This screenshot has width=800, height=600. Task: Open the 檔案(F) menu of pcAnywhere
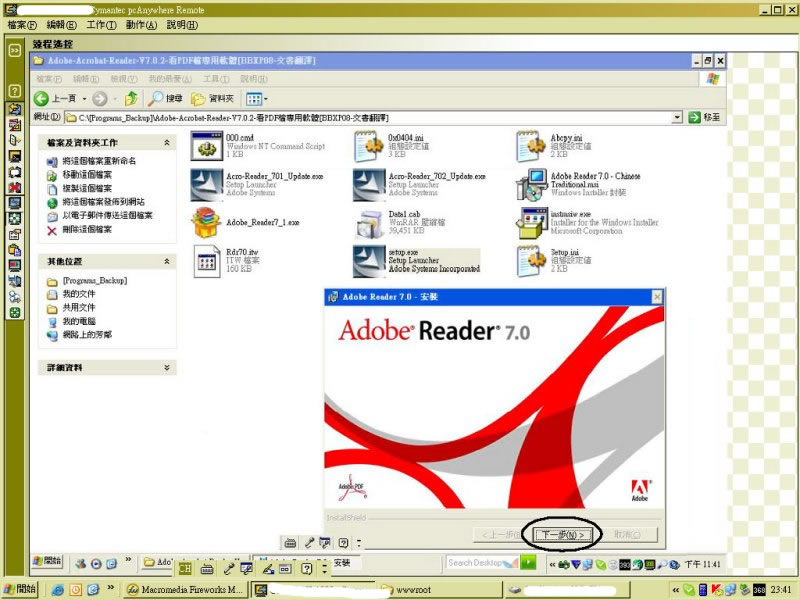coord(22,24)
